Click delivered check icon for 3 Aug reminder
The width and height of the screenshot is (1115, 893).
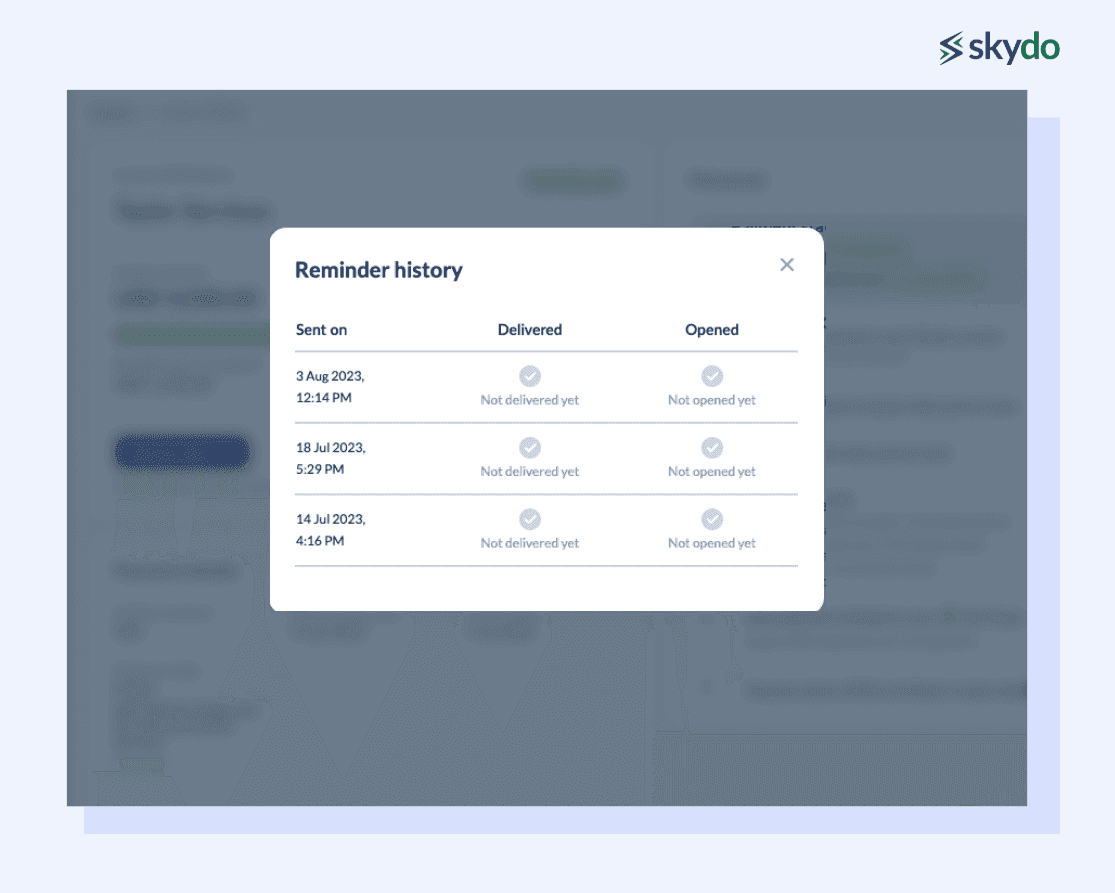[530, 376]
